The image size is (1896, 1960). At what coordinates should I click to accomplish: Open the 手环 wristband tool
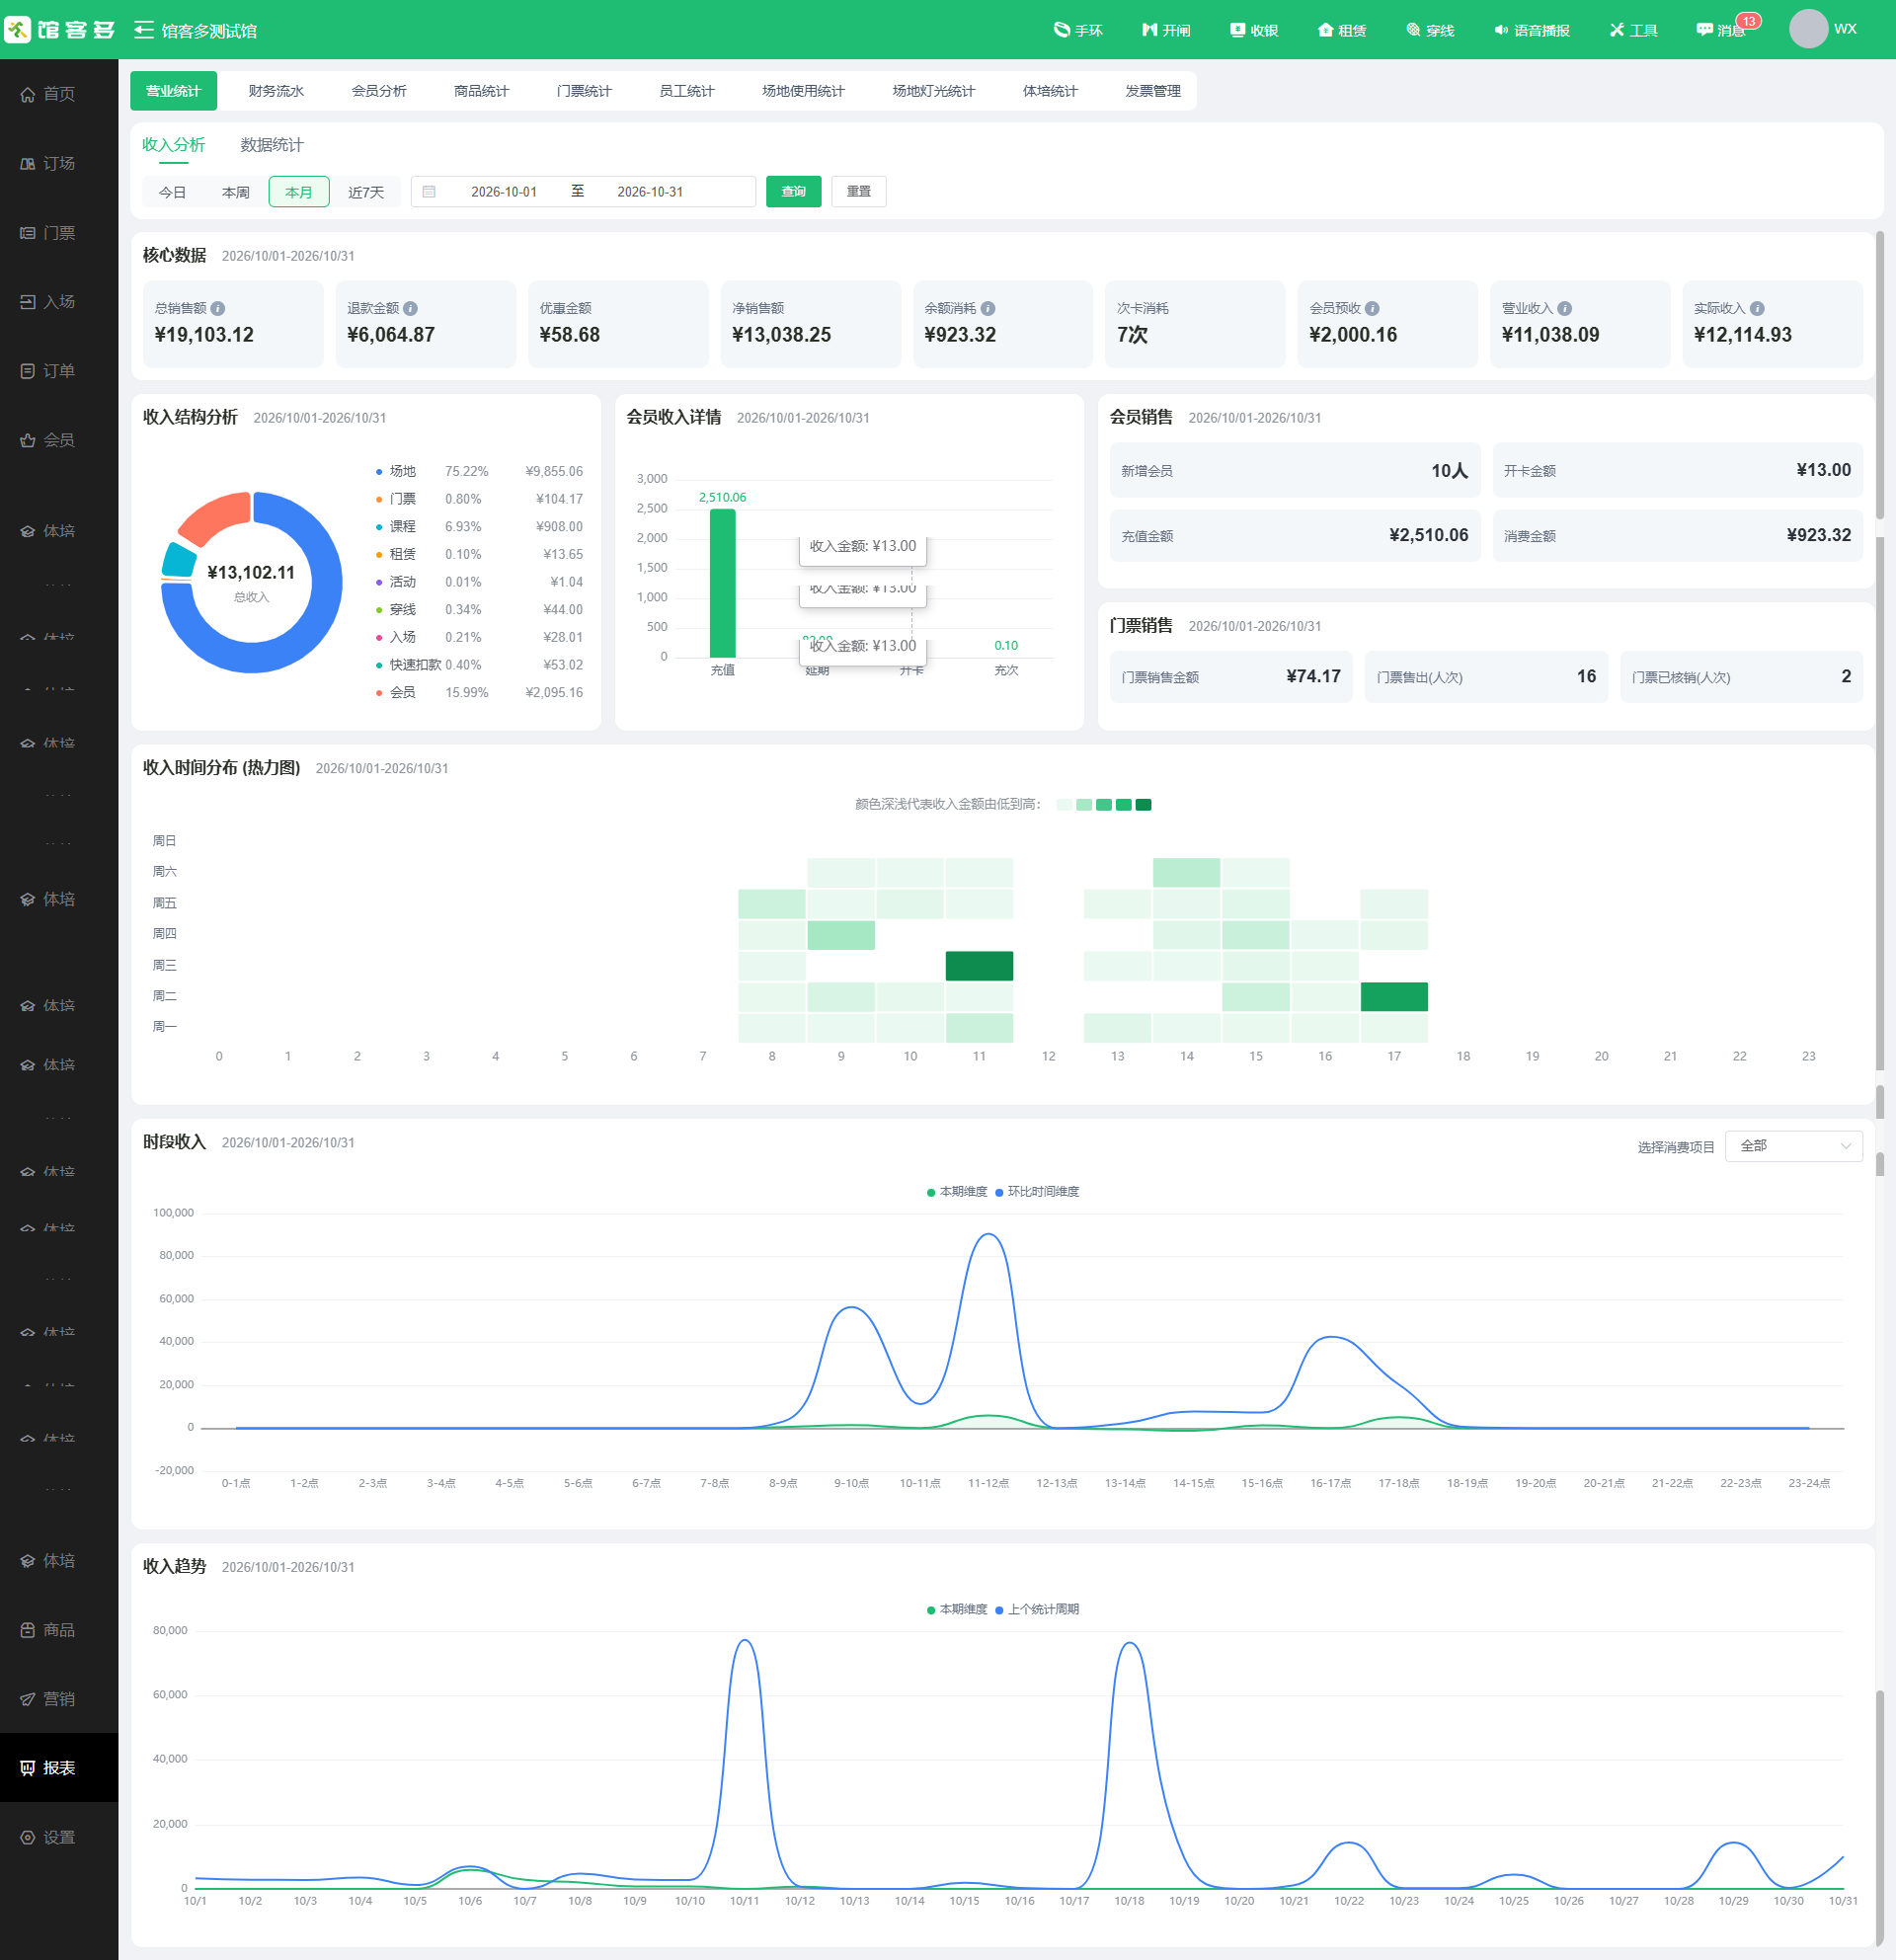pos(1077,30)
